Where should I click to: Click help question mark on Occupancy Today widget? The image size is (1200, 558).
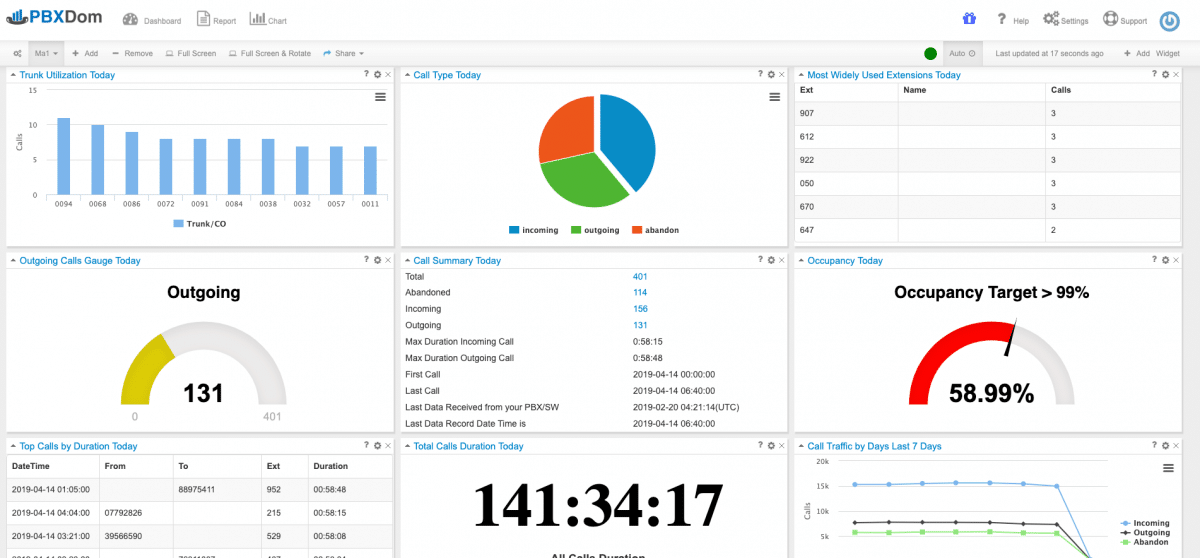click(1153, 260)
